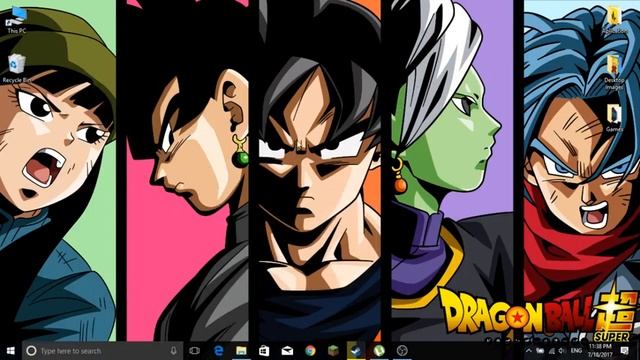Open the network tray icon
Screen dimensions: 640x360
tap(552, 351)
